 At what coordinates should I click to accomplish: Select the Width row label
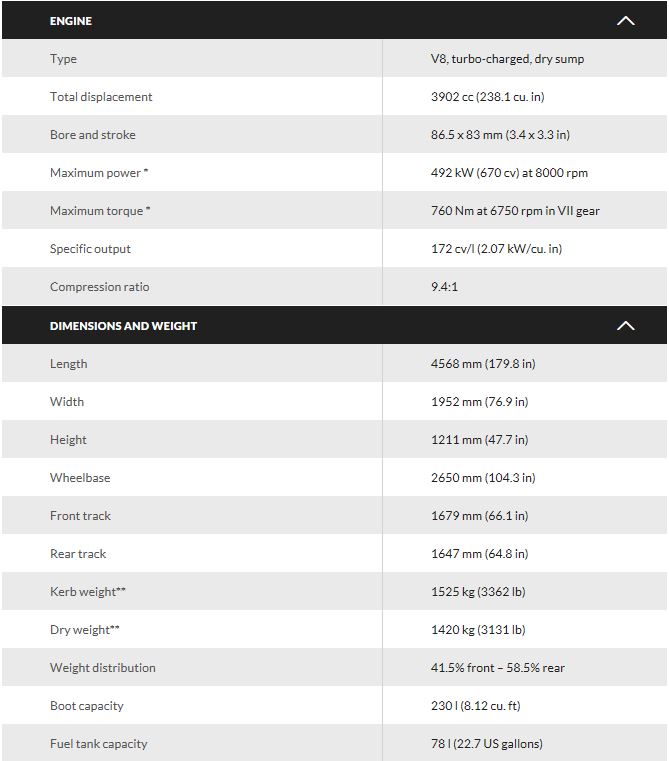67,402
